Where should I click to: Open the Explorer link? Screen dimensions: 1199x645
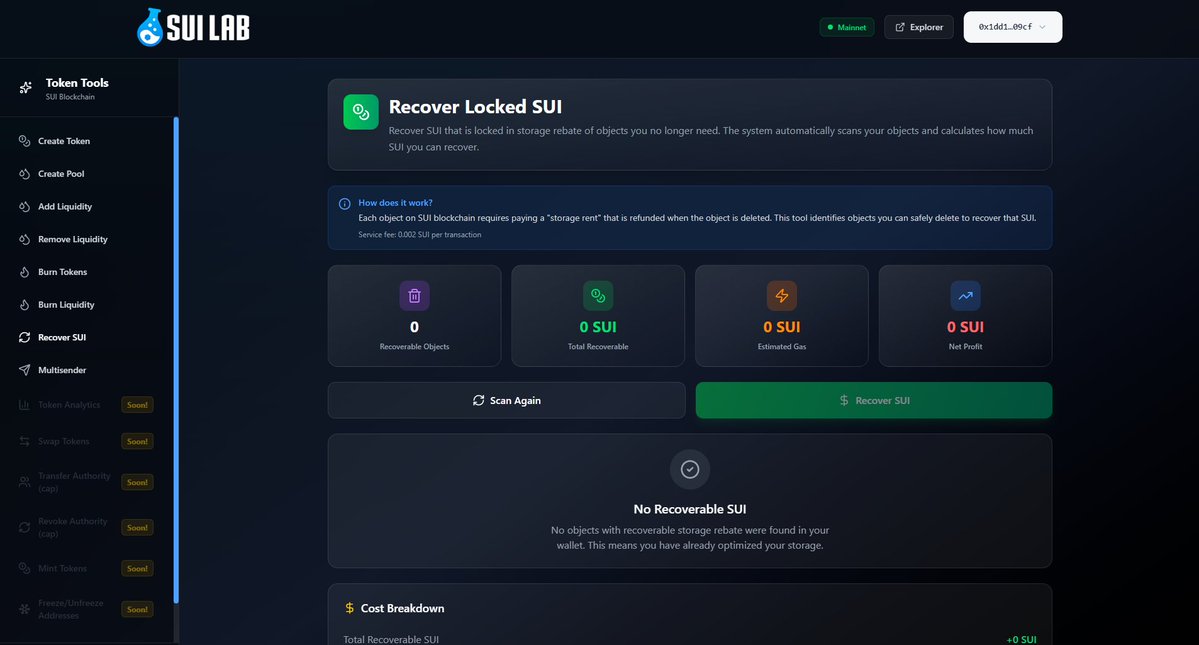tap(918, 27)
